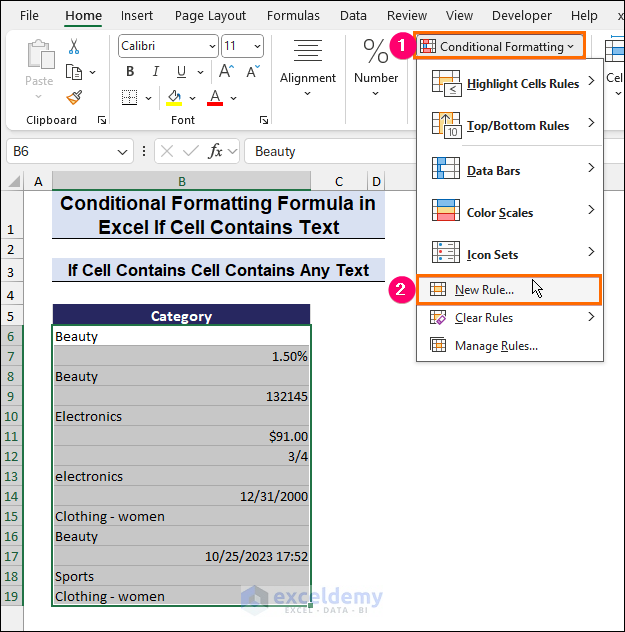Viewport: 625px width, 632px height.
Task: Open Clipboard dialog launcher
Action: (x=102, y=120)
